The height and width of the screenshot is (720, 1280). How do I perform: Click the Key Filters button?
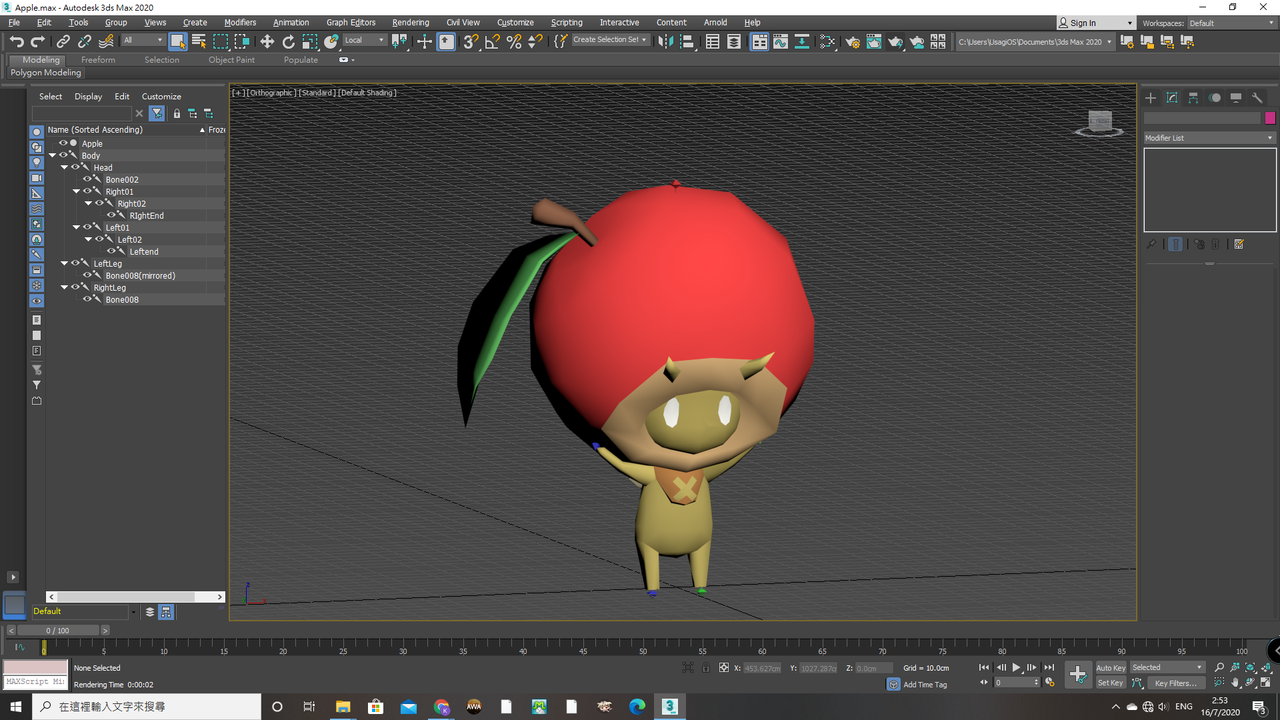coord(1174,683)
